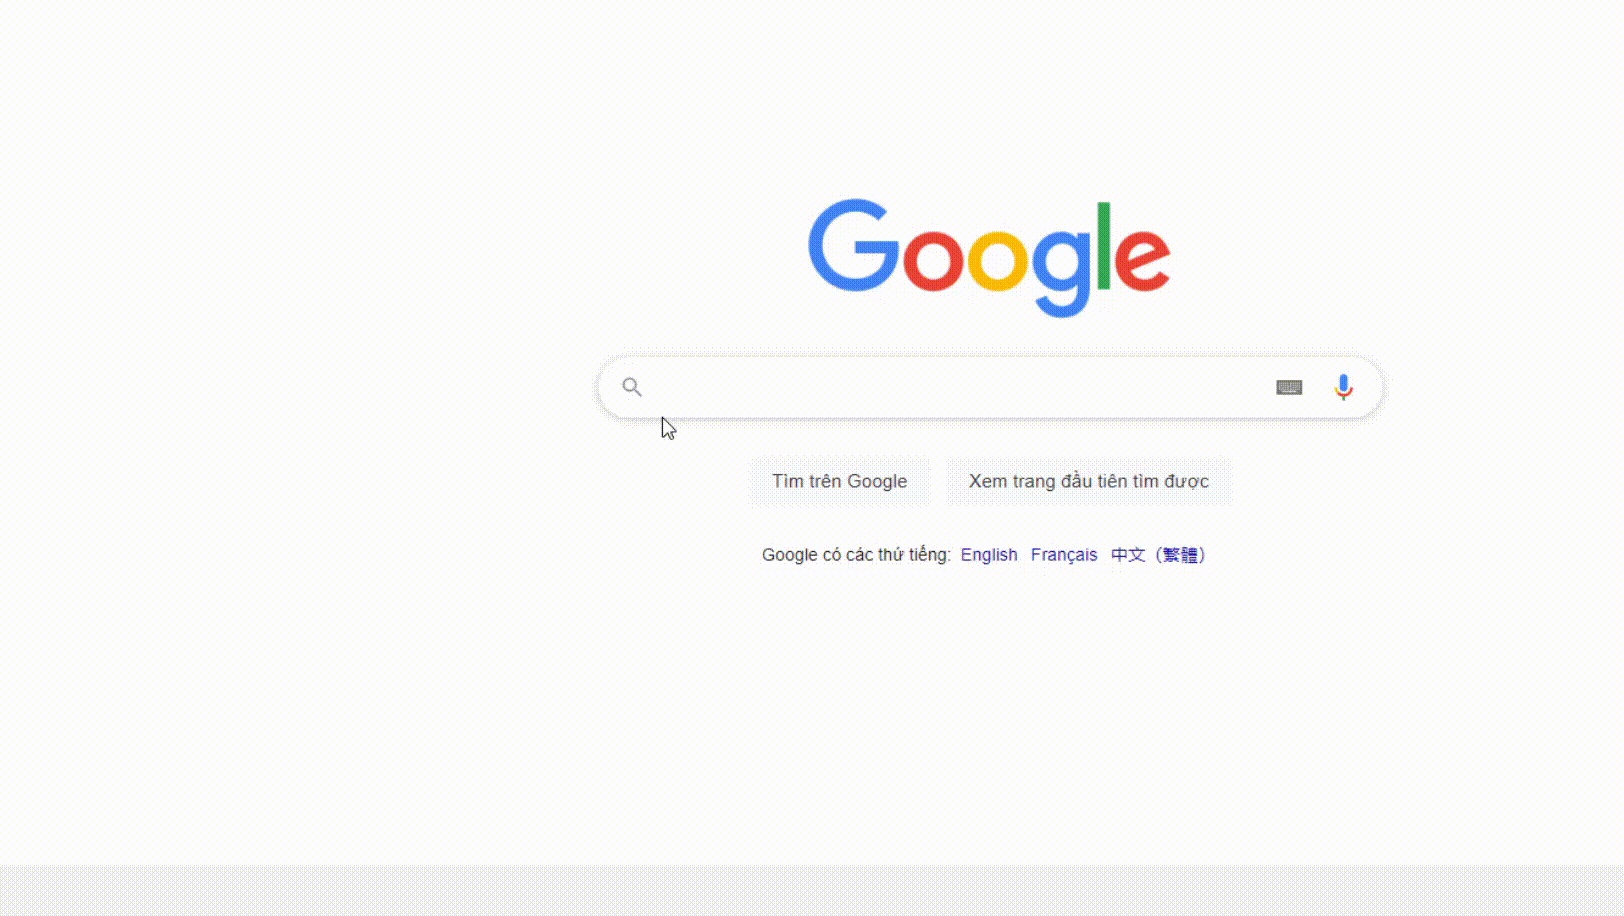Click the "Tìm trên Google" search button
Viewport: 1624px width, 916px height.
840,481
